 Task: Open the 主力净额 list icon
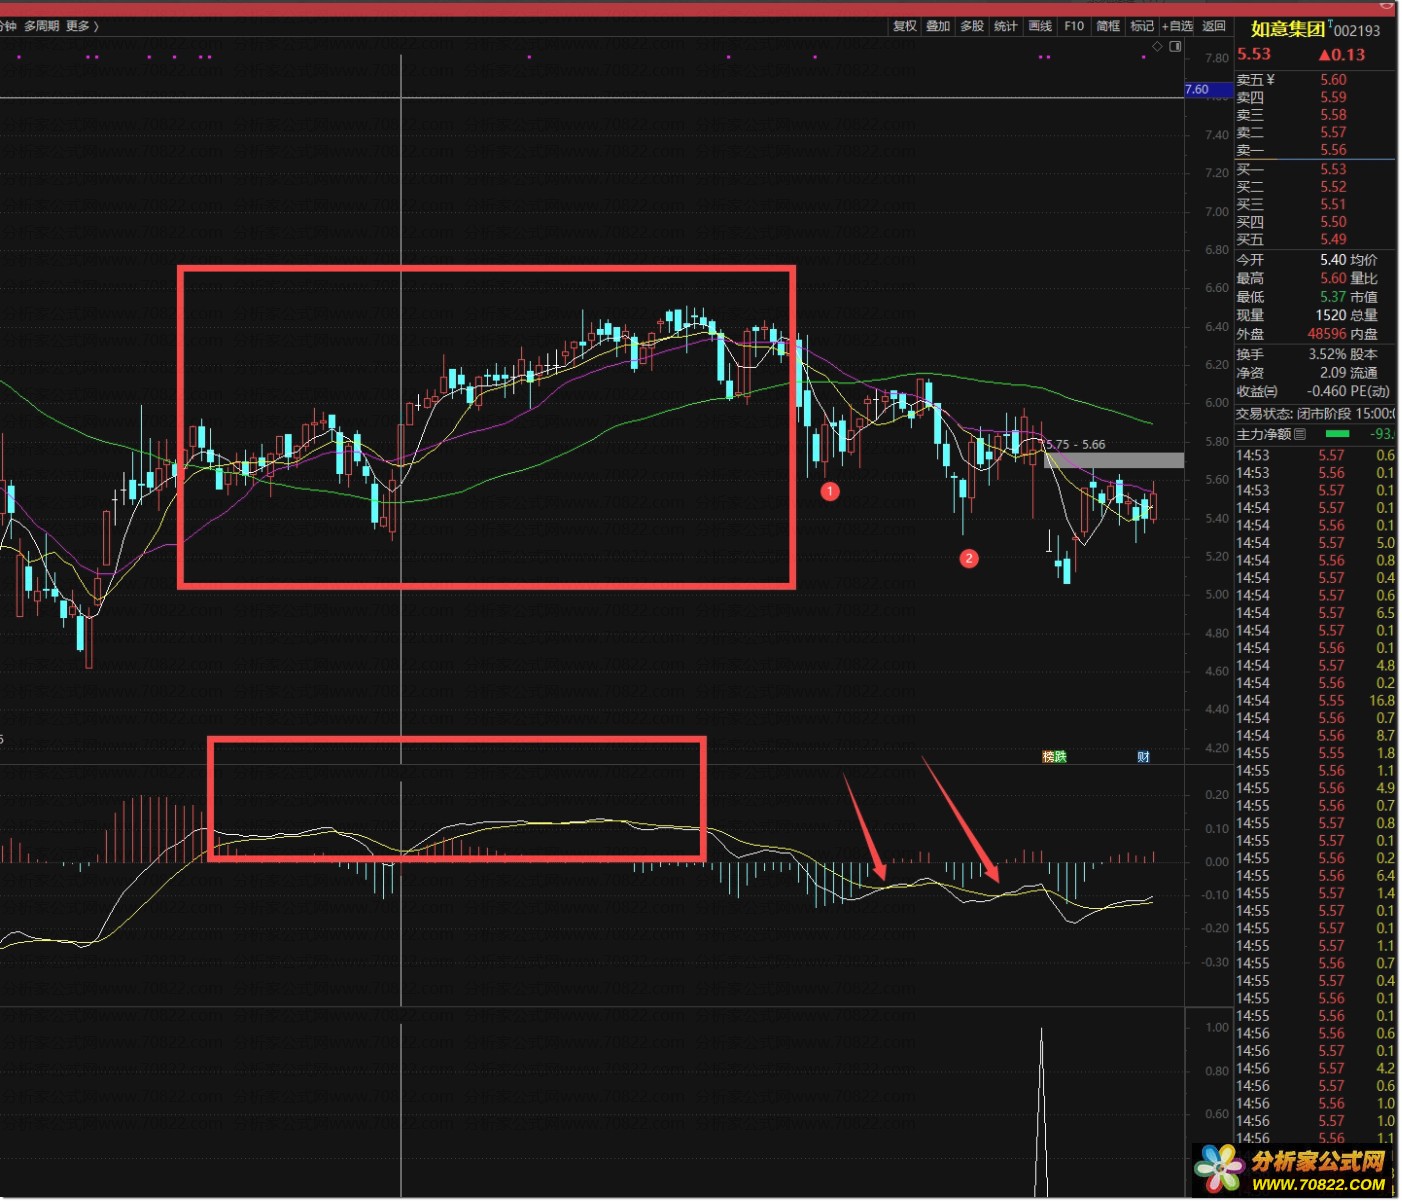pyautogui.click(x=1300, y=434)
